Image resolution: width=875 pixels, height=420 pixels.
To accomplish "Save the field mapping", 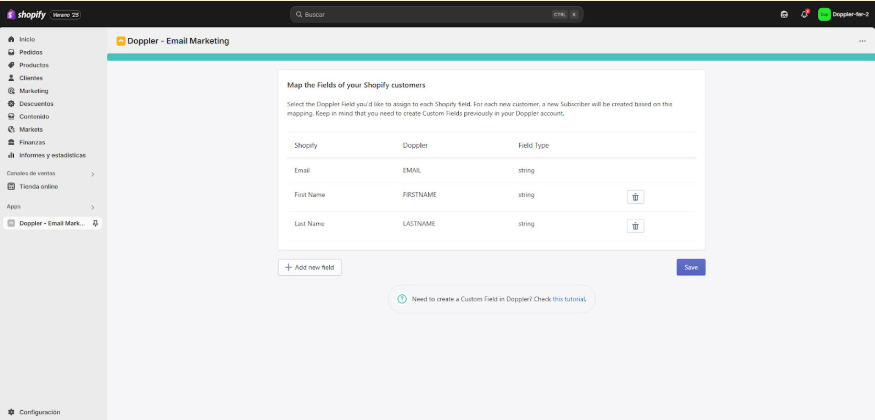I will [x=691, y=267].
